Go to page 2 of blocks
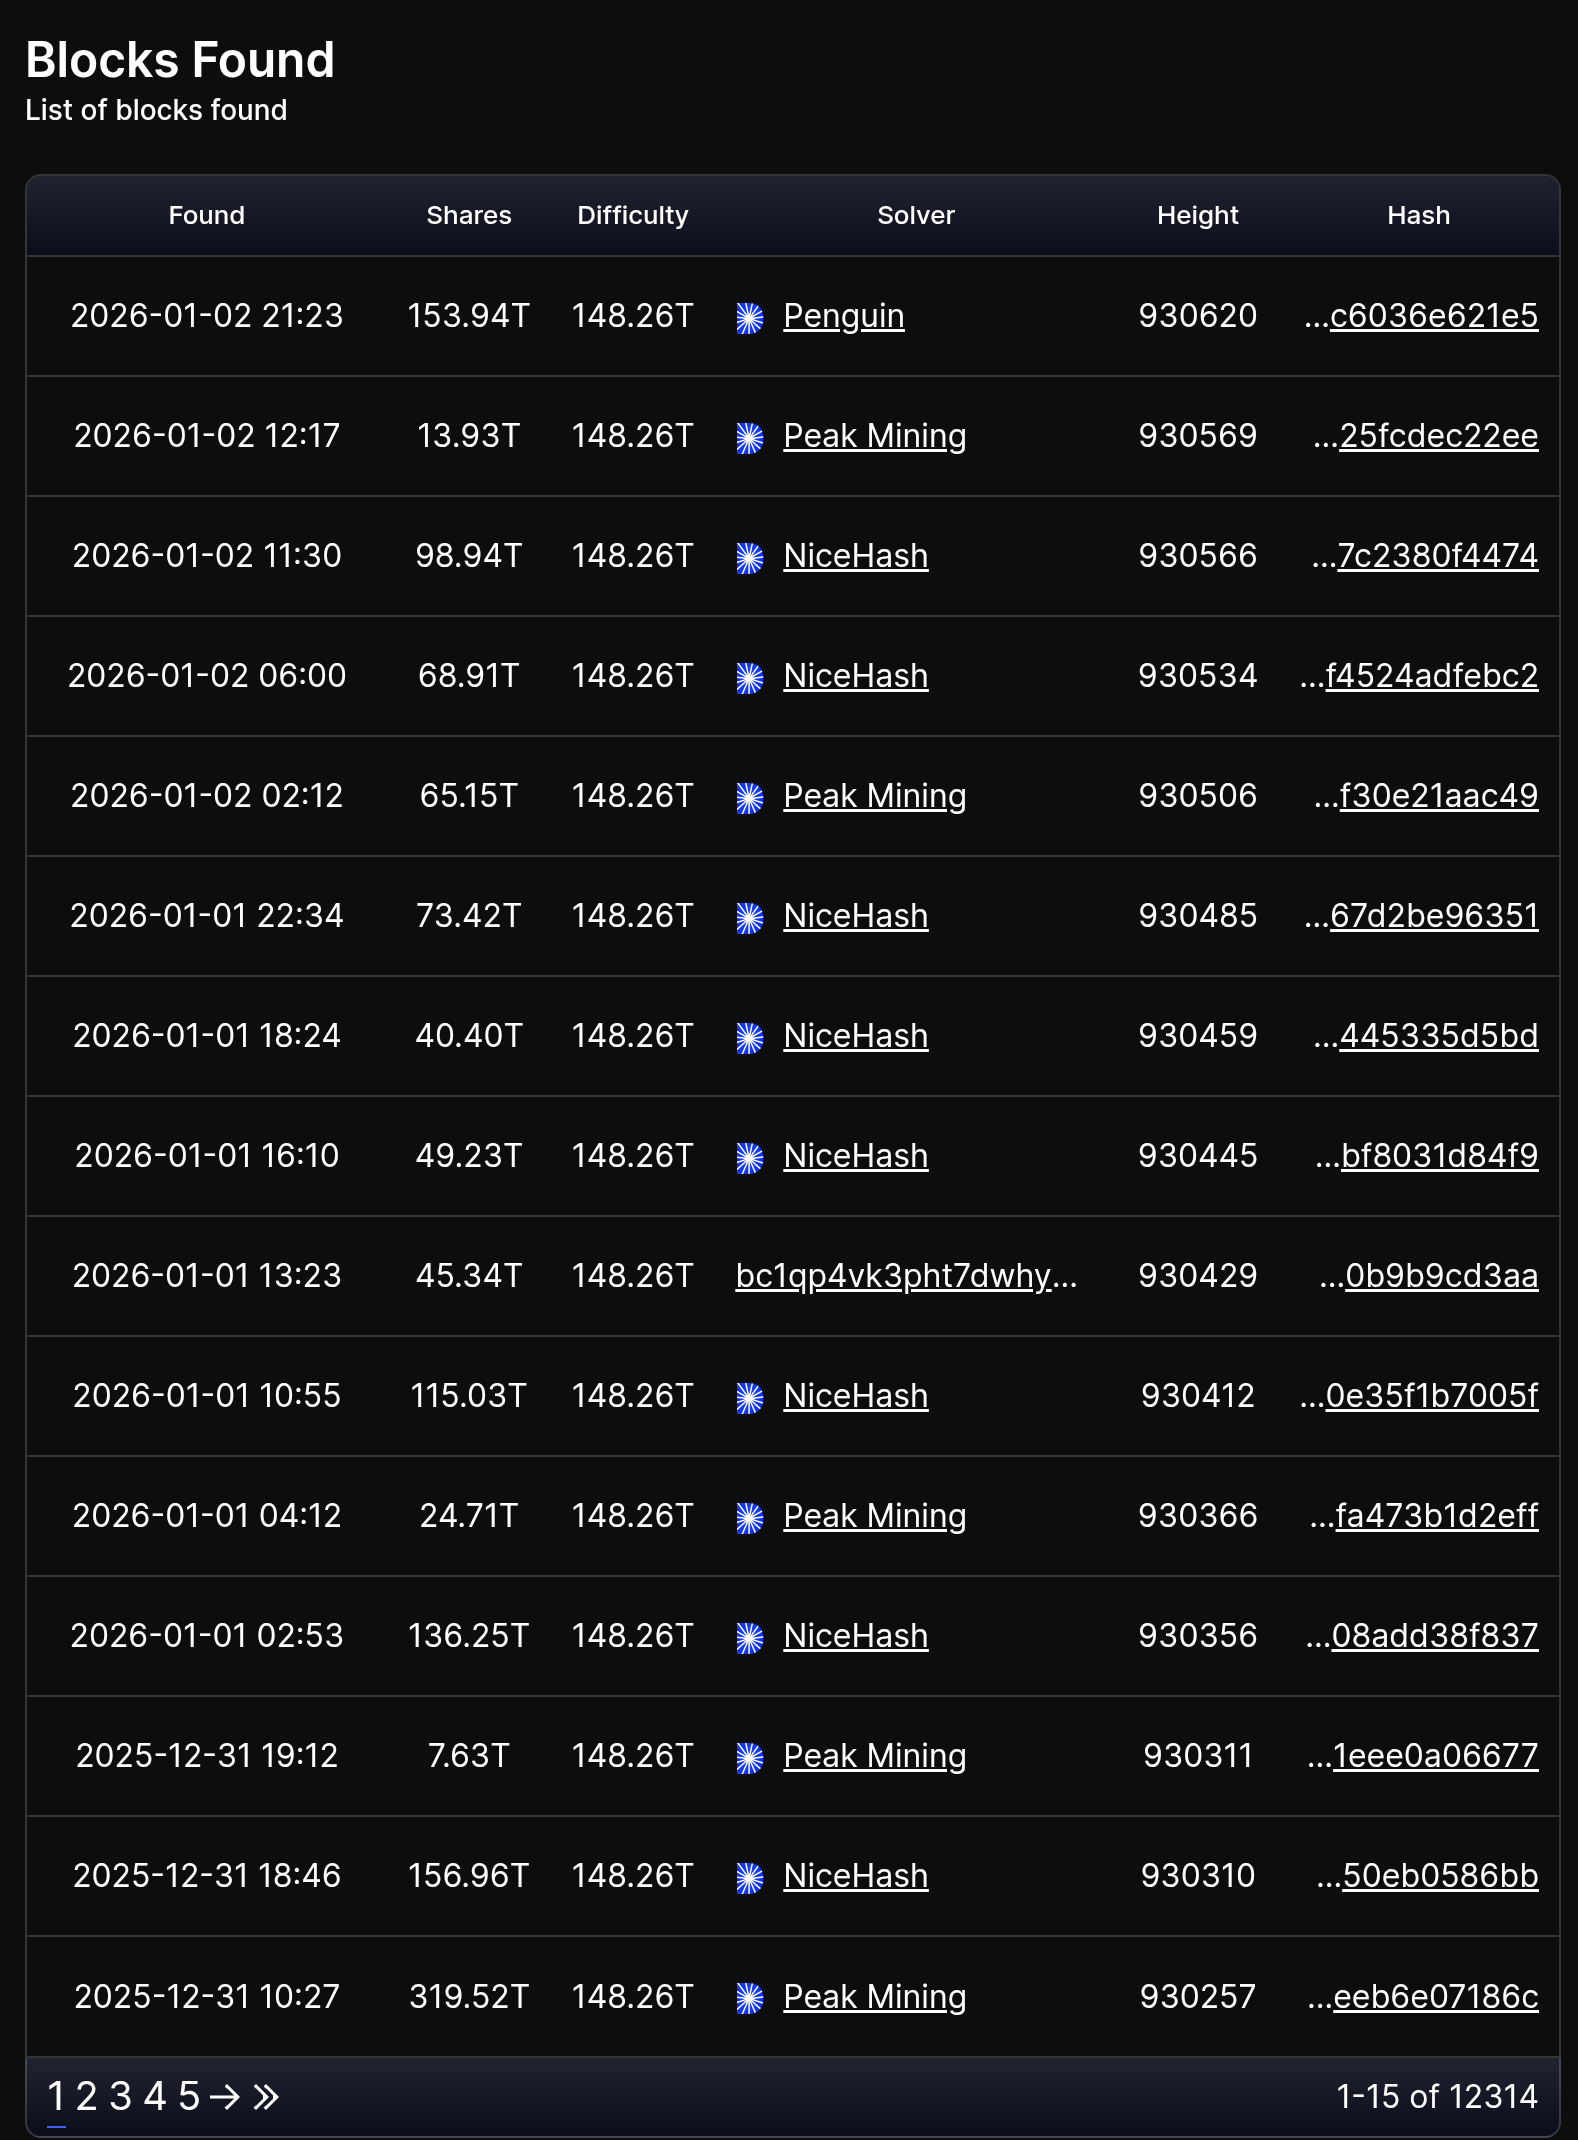This screenshot has height=2140, width=1578. pyautogui.click(x=87, y=2096)
